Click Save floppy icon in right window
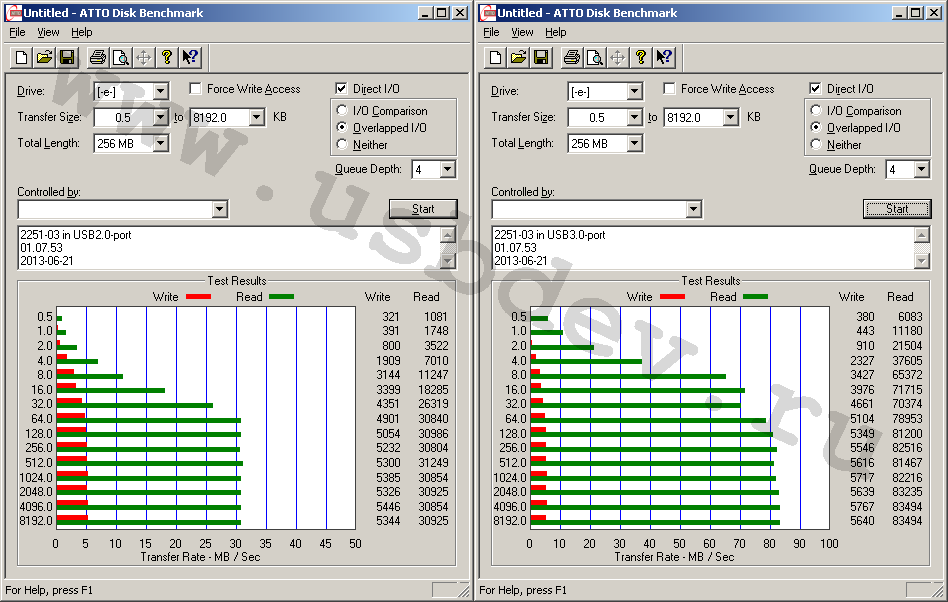948x602 pixels. tap(541, 57)
